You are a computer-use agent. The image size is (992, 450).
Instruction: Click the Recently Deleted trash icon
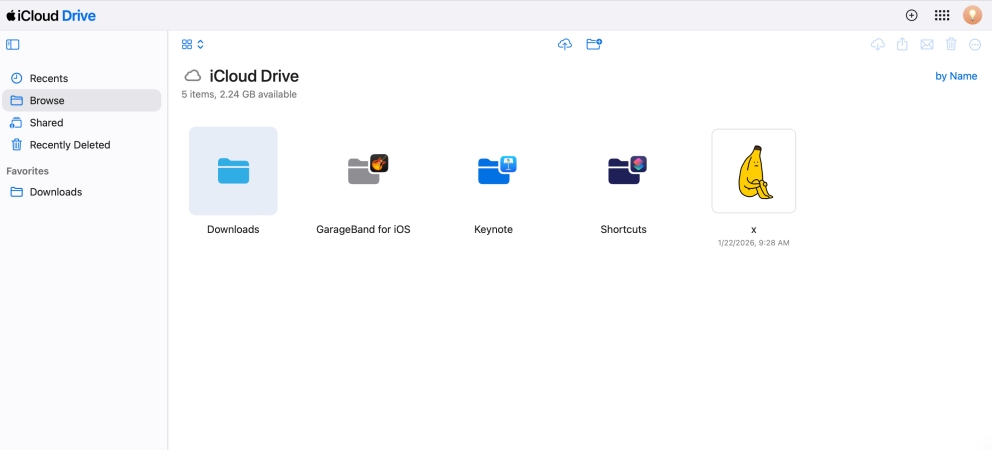tap(16, 145)
